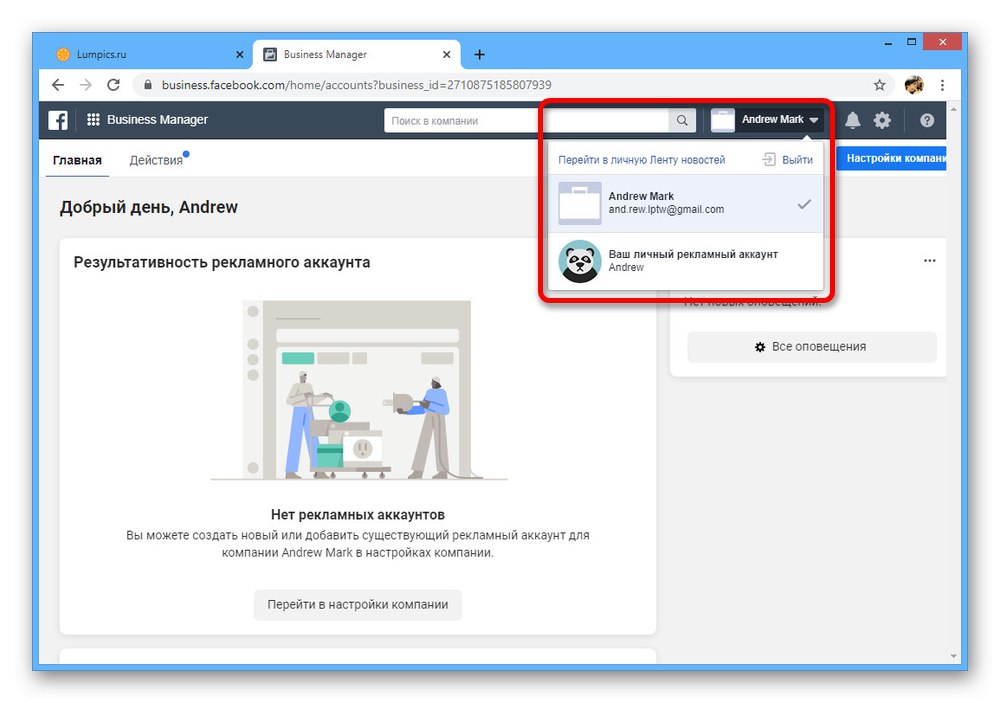Click the Поиск в компании search field

tap(526, 121)
